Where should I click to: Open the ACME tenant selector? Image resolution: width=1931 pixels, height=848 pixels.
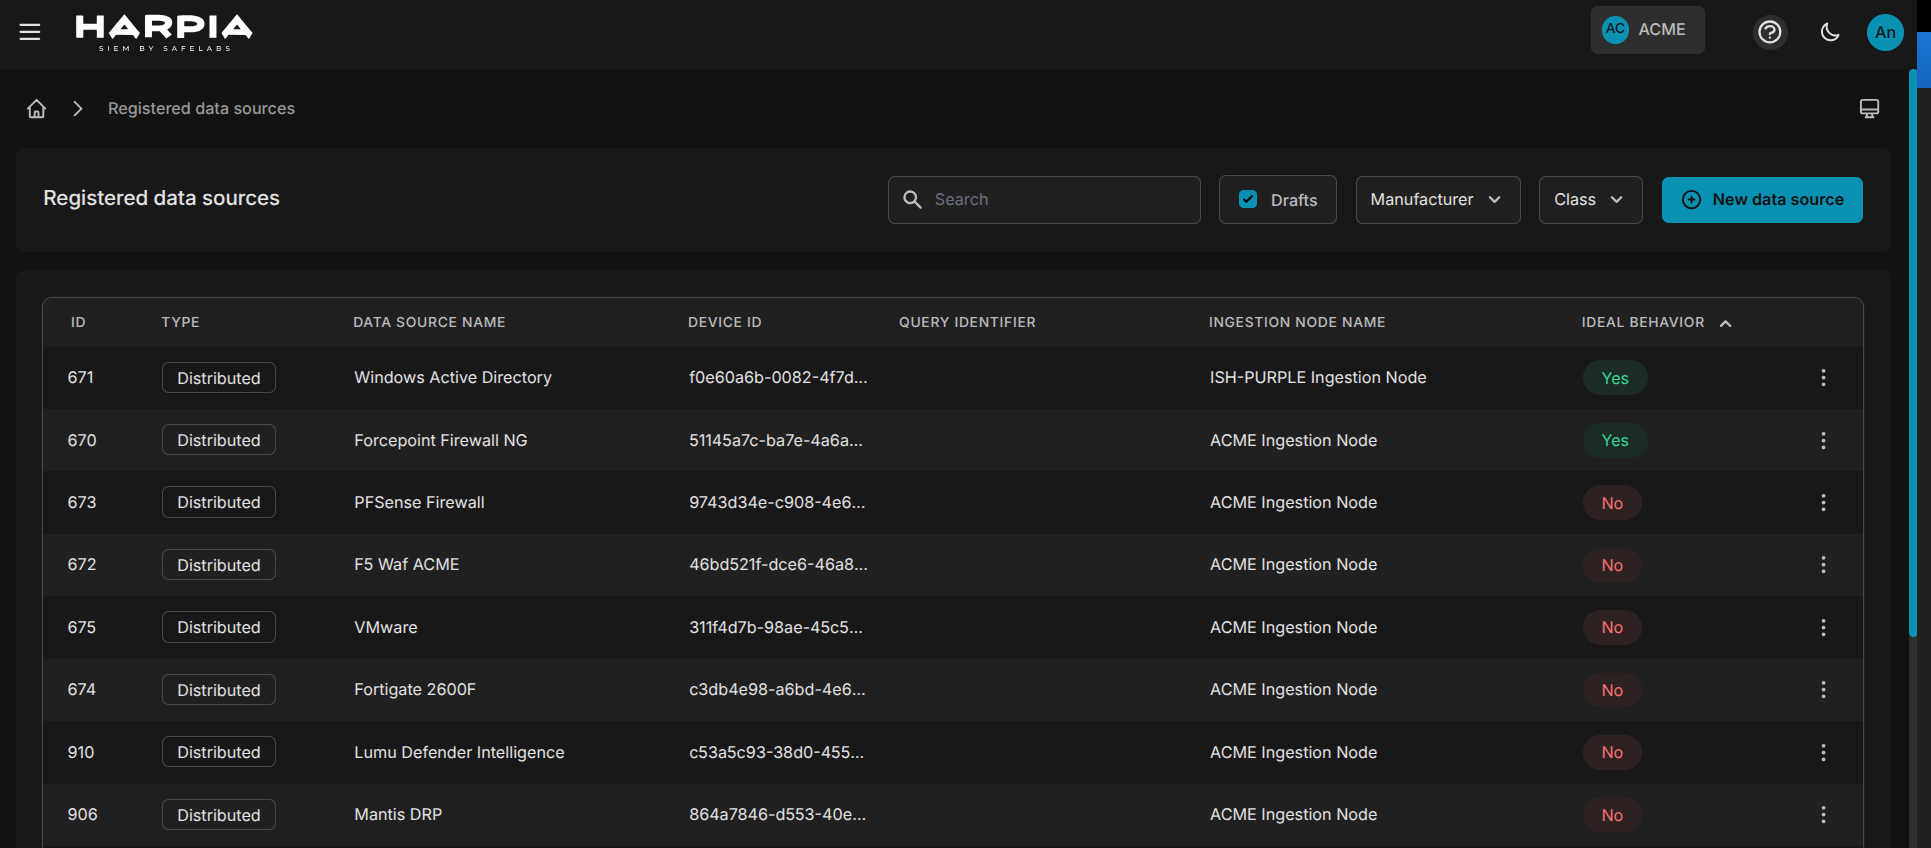(1647, 30)
